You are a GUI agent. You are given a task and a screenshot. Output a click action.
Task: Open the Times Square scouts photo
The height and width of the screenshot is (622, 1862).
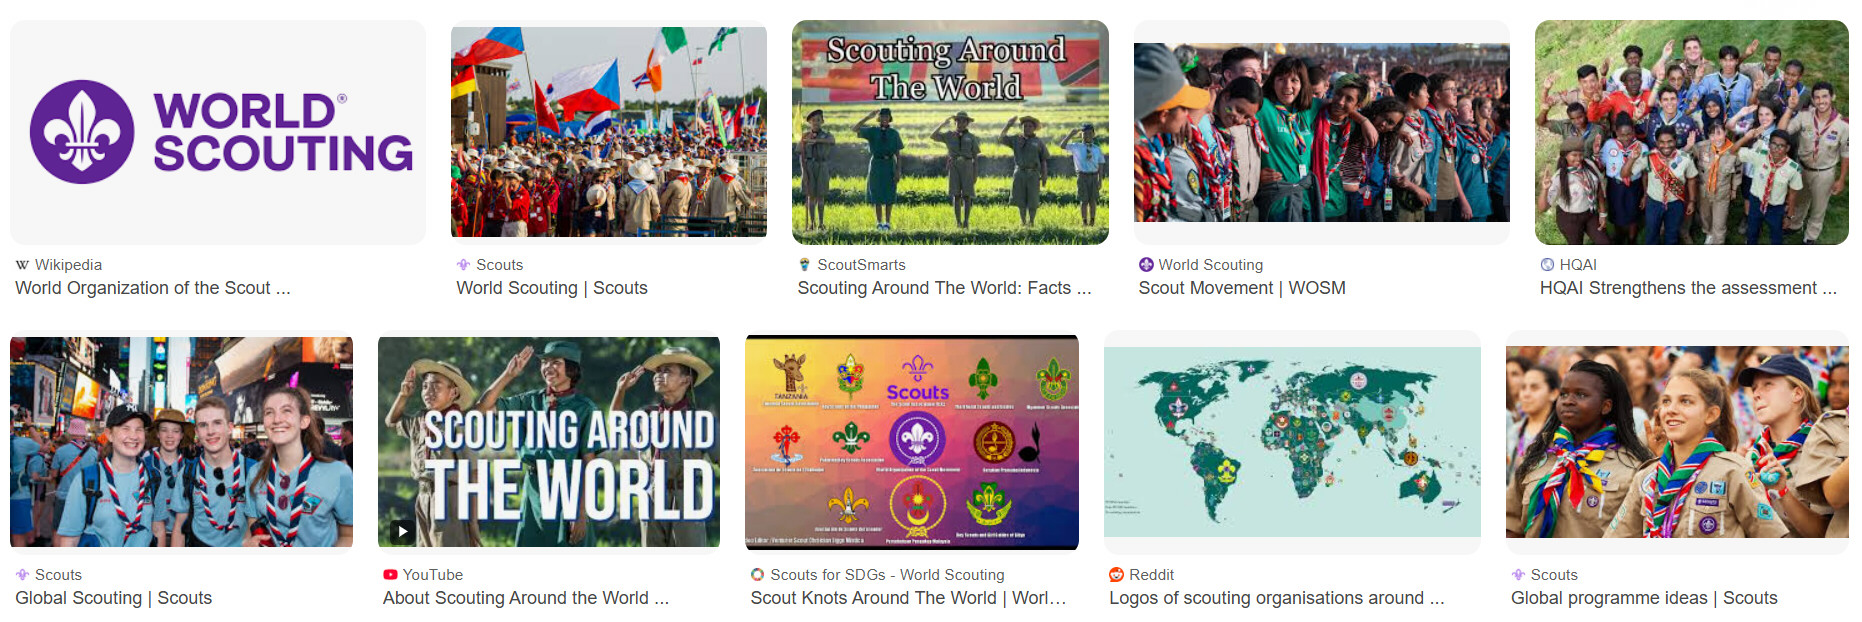[181, 442]
